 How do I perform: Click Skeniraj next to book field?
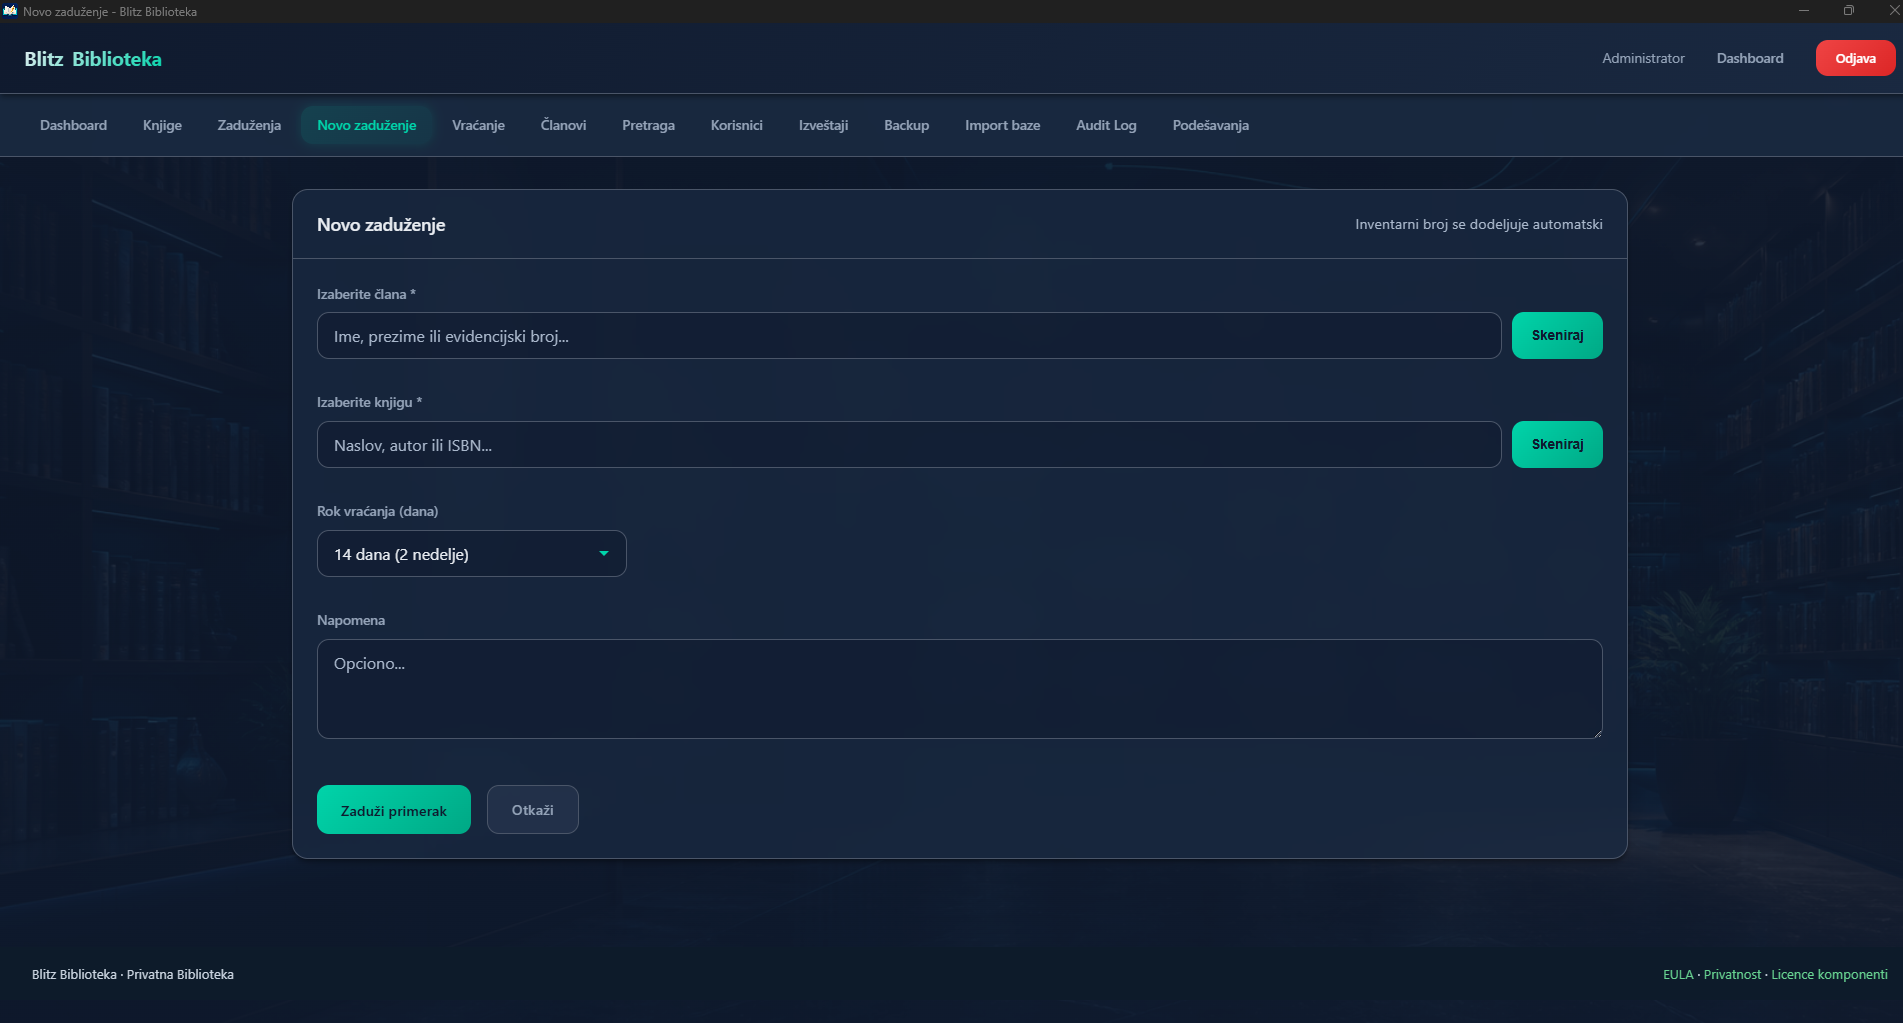(1557, 445)
